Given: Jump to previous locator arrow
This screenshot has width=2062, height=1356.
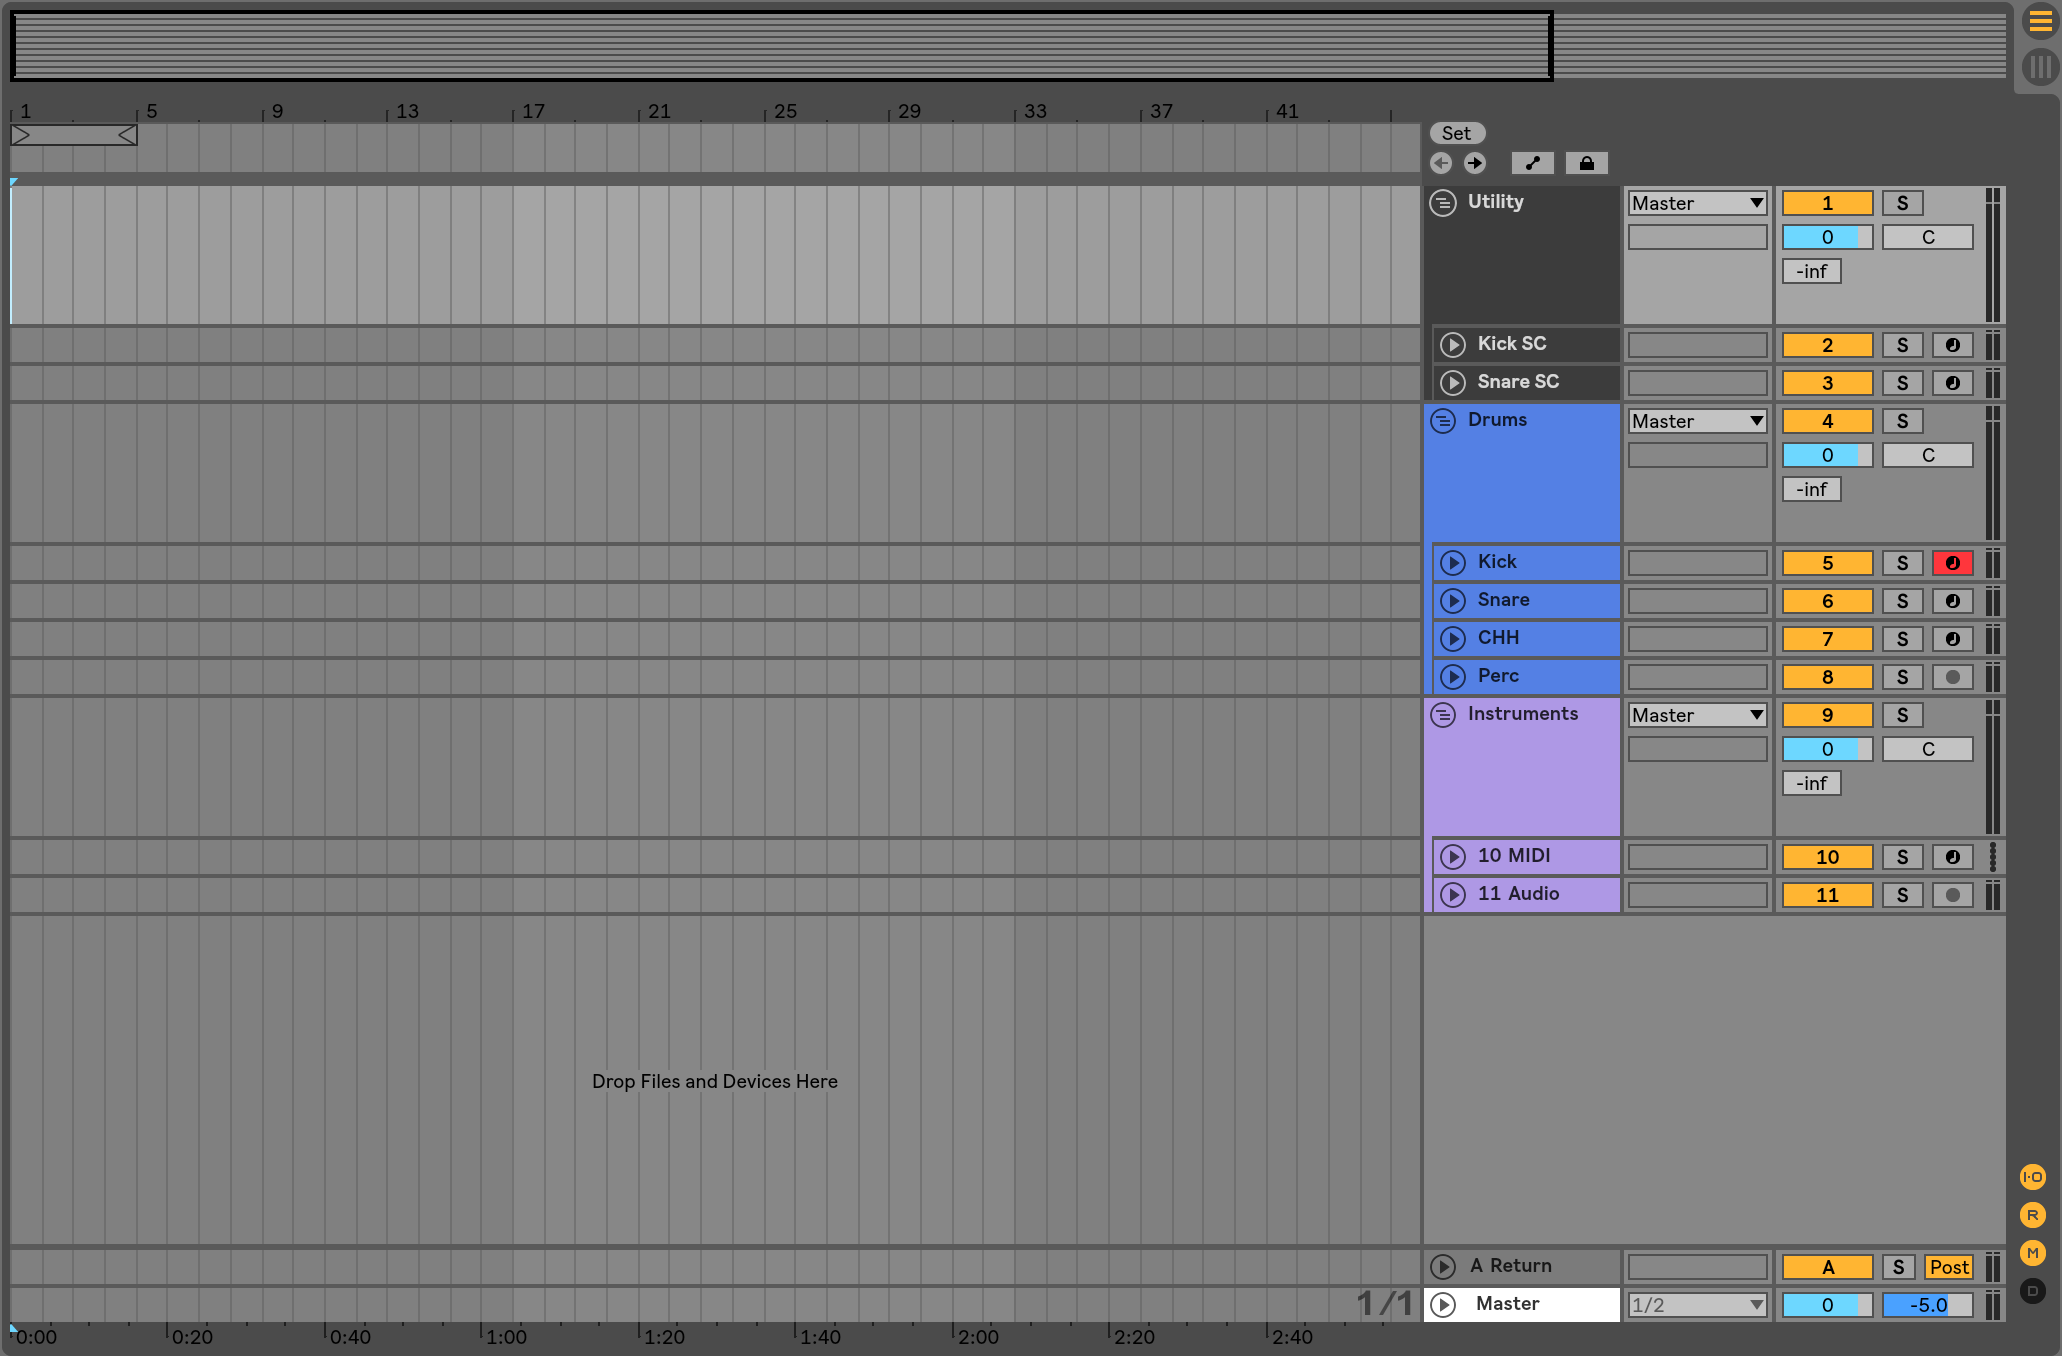Looking at the screenshot, I should point(1441,163).
